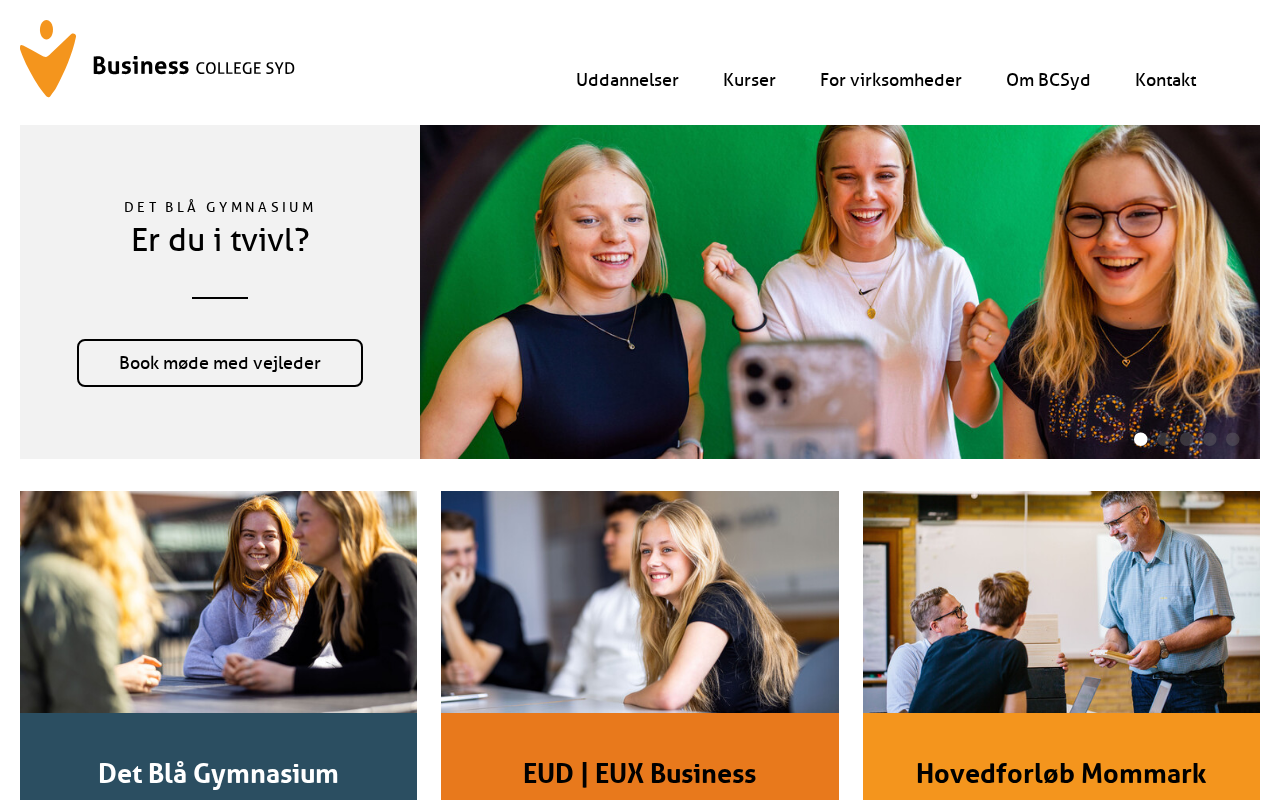Open the EUD | EUX Business card photo
This screenshot has width=1280, height=800.
coord(640,602)
